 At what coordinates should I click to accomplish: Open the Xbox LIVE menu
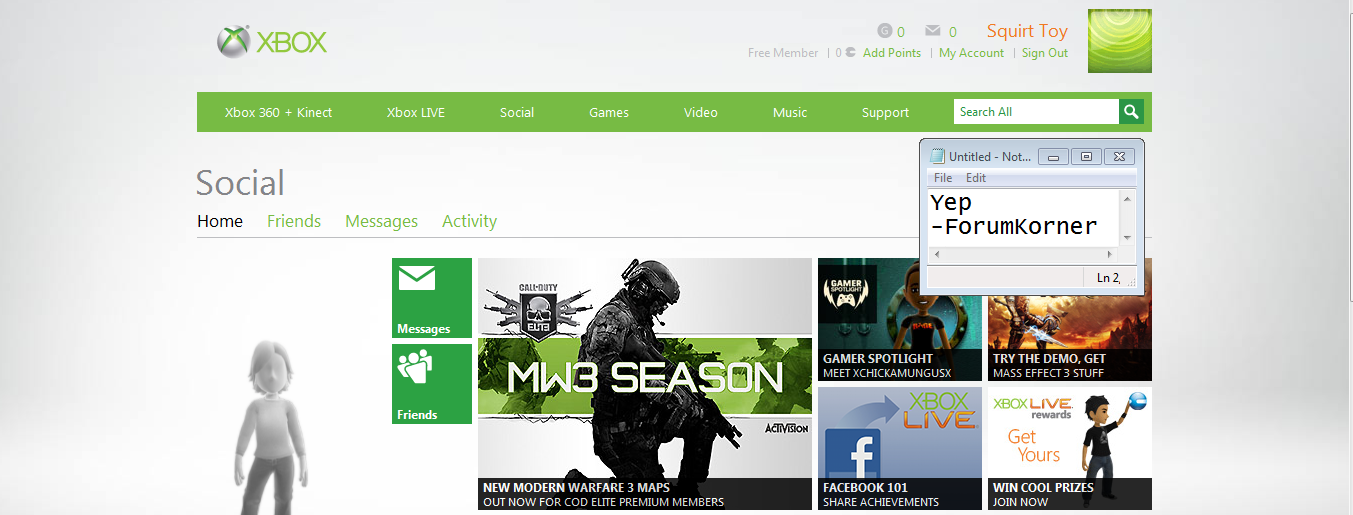[416, 112]
